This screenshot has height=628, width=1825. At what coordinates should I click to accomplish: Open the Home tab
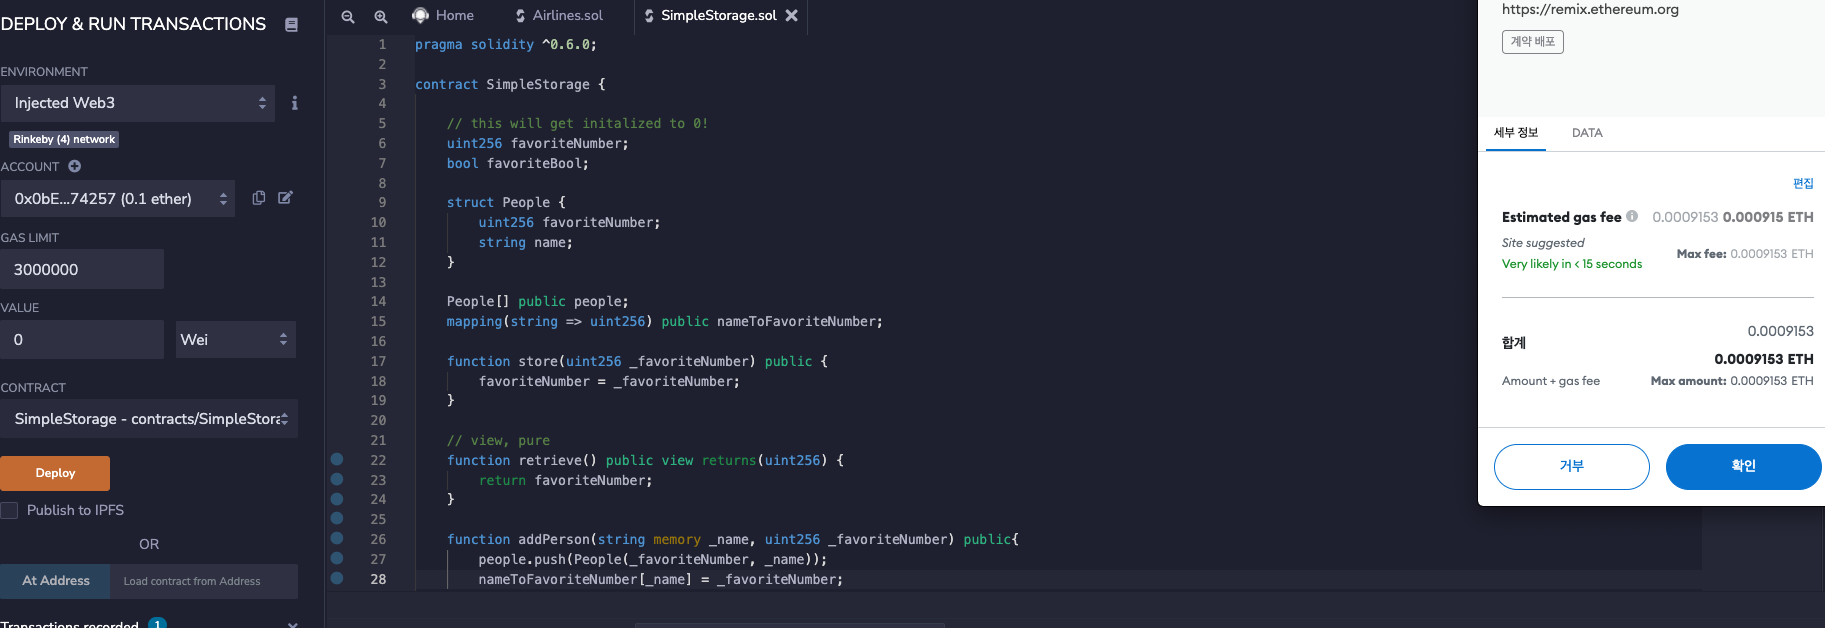pos(443,15)
